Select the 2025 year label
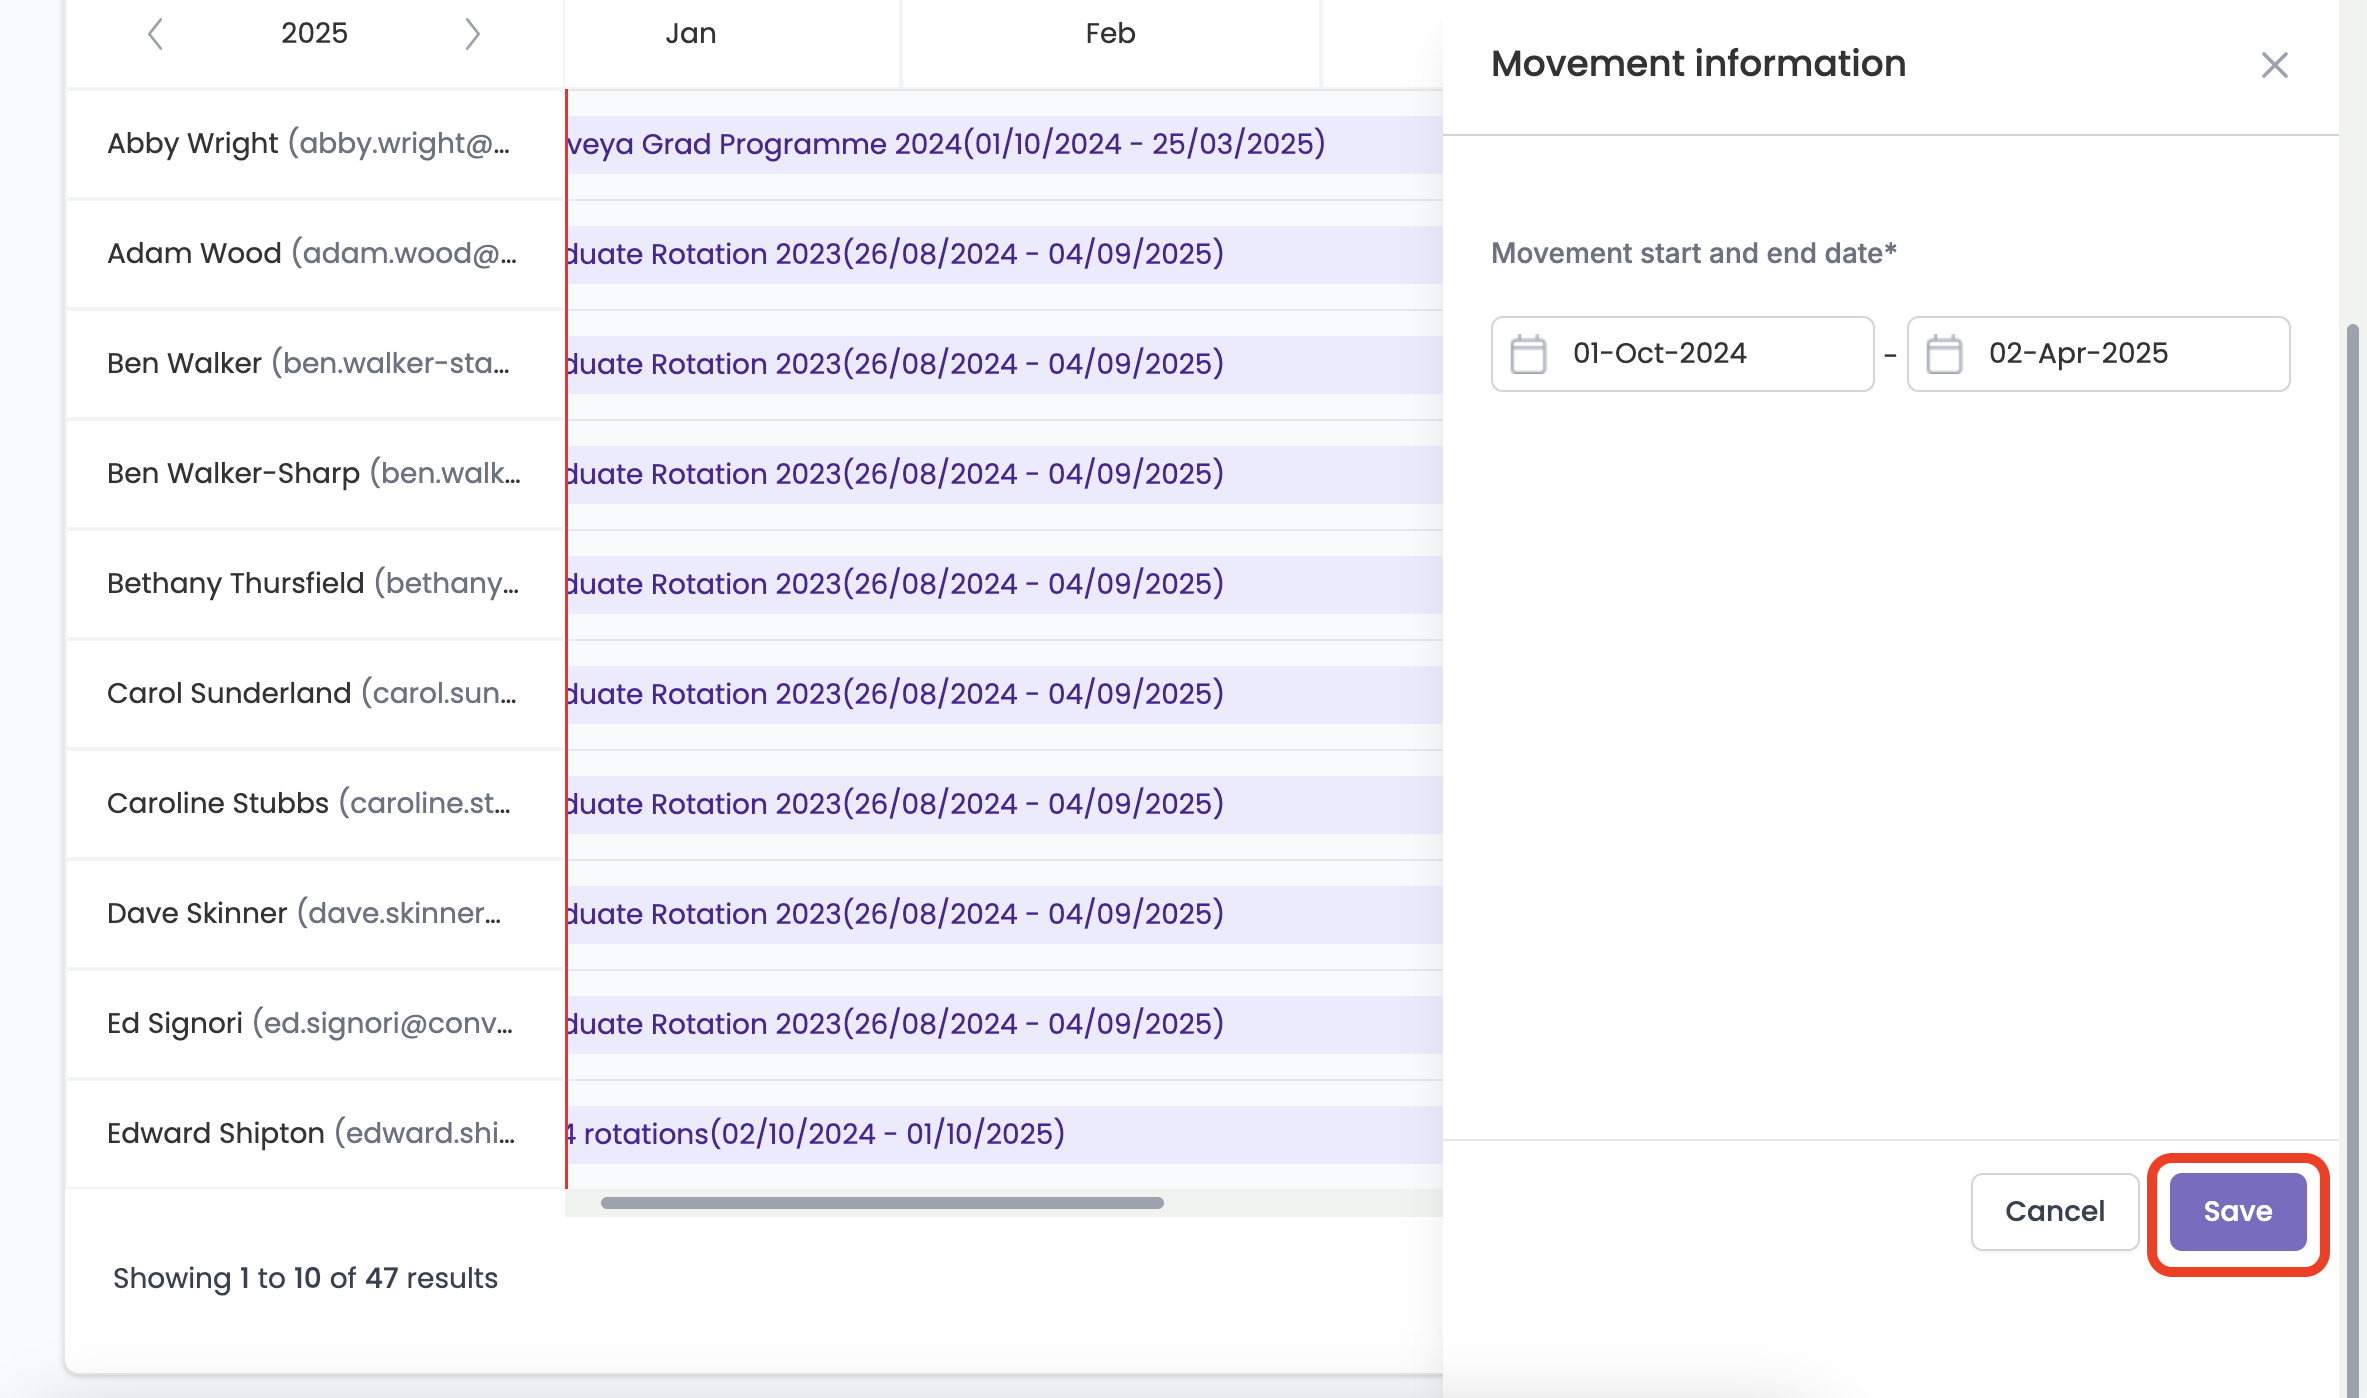This screenshot has width=2367, height=1398. (x=314, y=33)
